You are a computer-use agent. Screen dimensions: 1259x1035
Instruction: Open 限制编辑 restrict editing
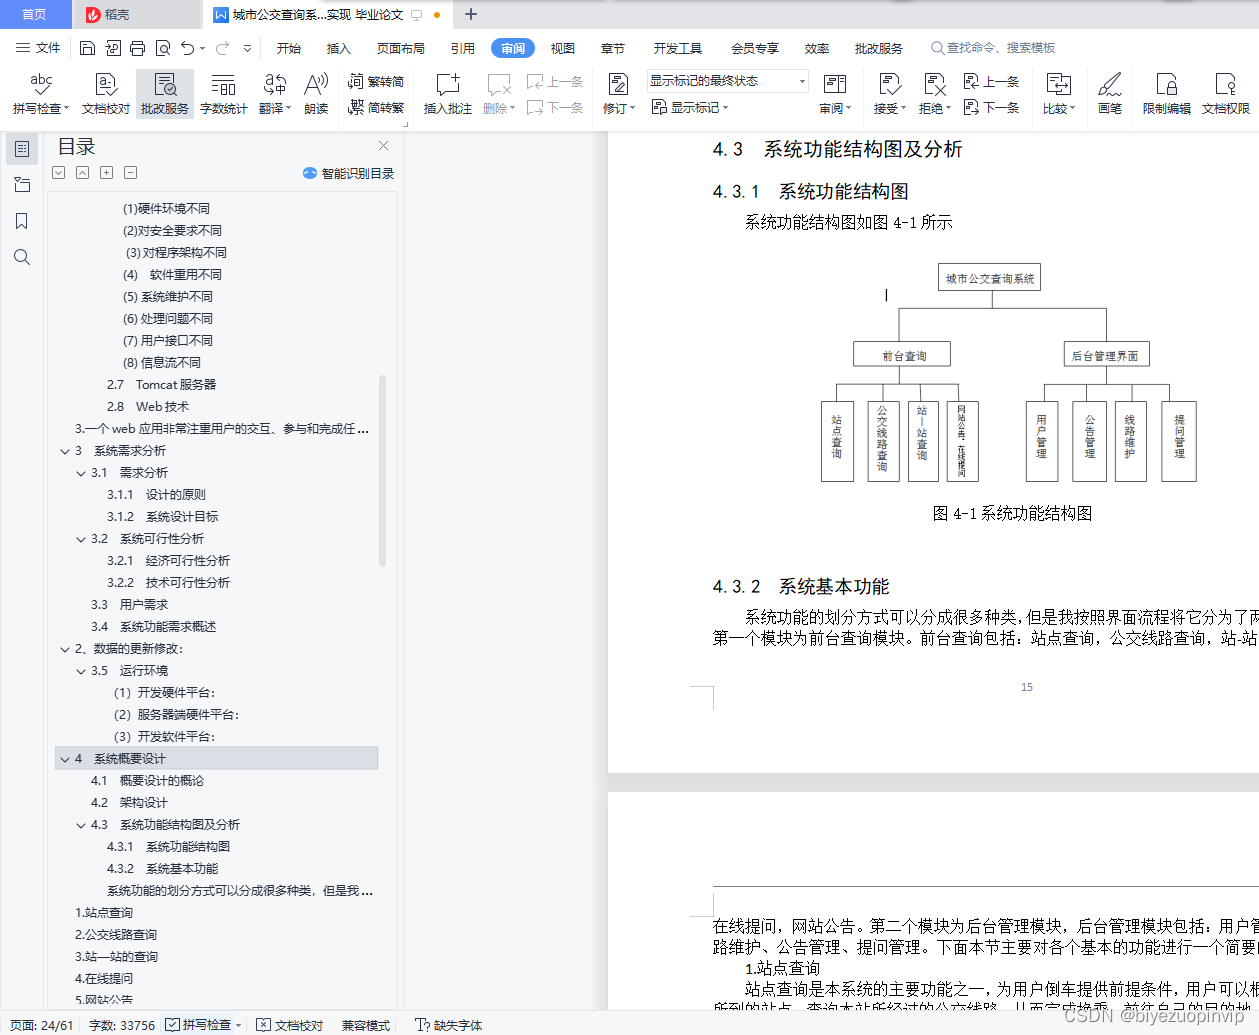point(1167,94)
